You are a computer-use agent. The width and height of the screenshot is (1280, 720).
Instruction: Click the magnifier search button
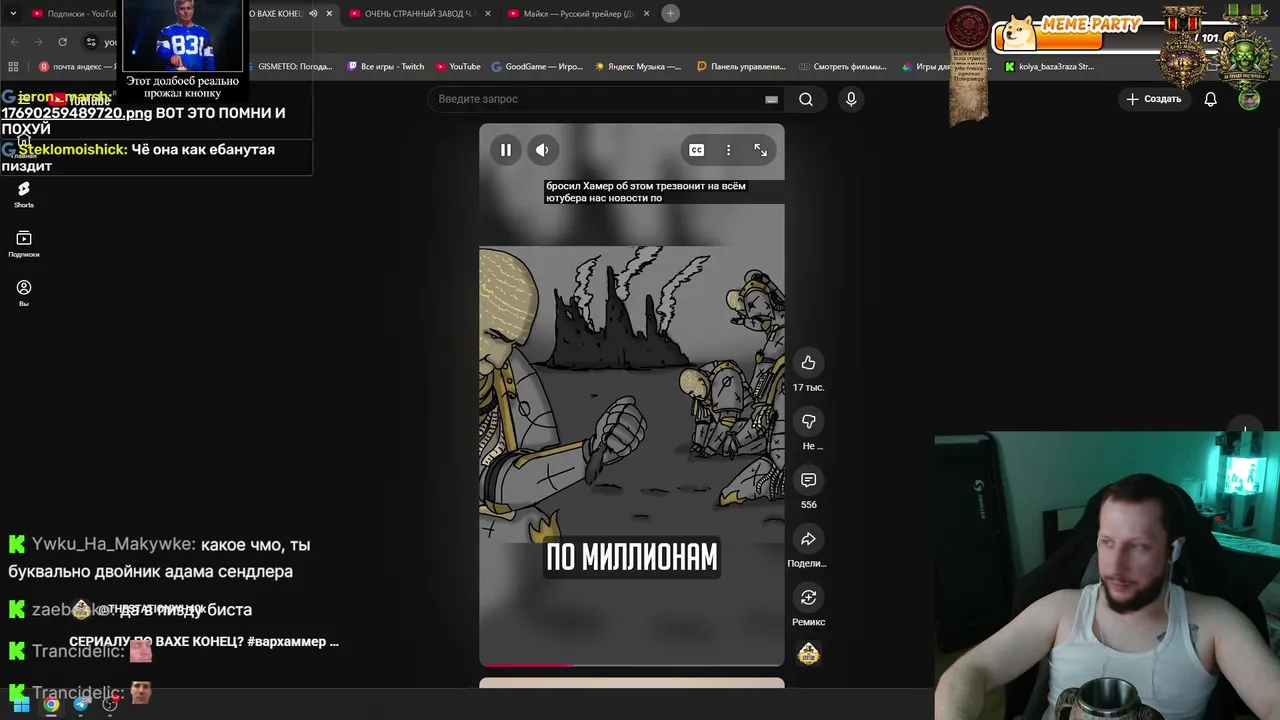tap(806, 99)
